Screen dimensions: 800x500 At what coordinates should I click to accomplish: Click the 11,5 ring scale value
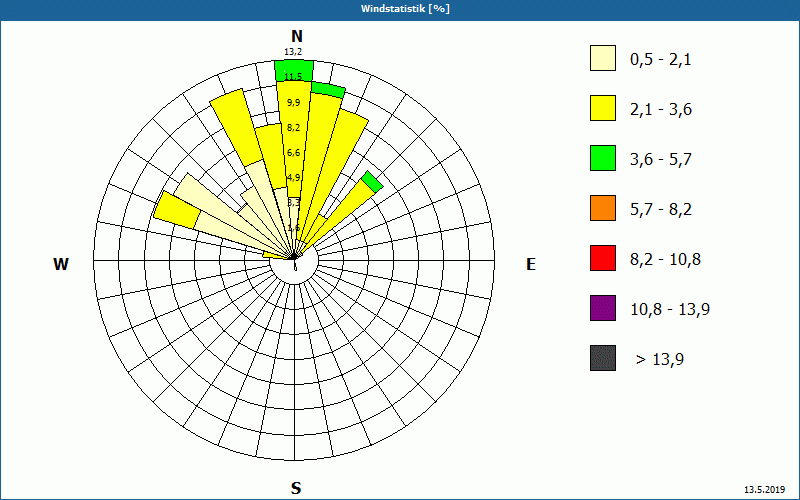(293, 77)
